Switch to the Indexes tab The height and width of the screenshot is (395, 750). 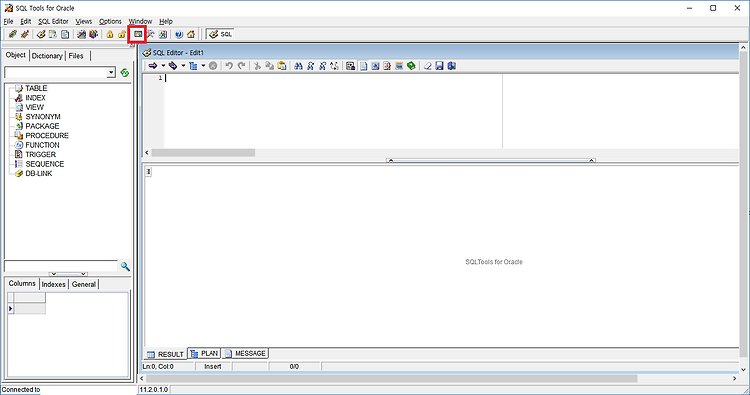pyautogui.click(x=54, y=285)
